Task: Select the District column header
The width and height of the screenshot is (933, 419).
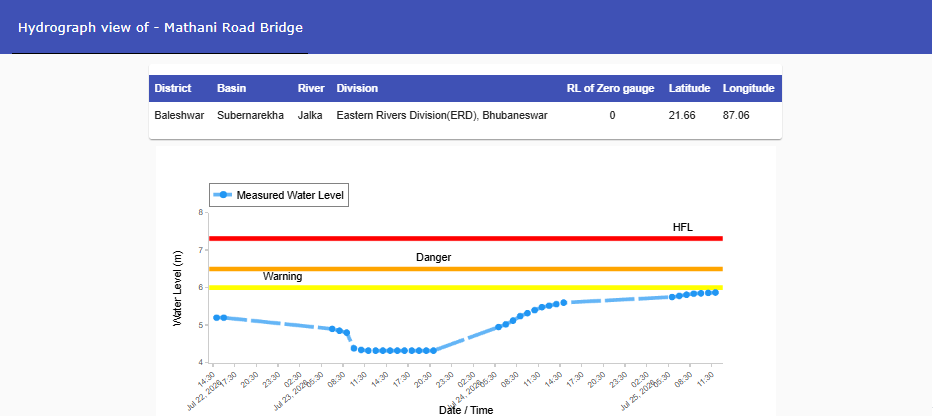Action: click(173, 88)
